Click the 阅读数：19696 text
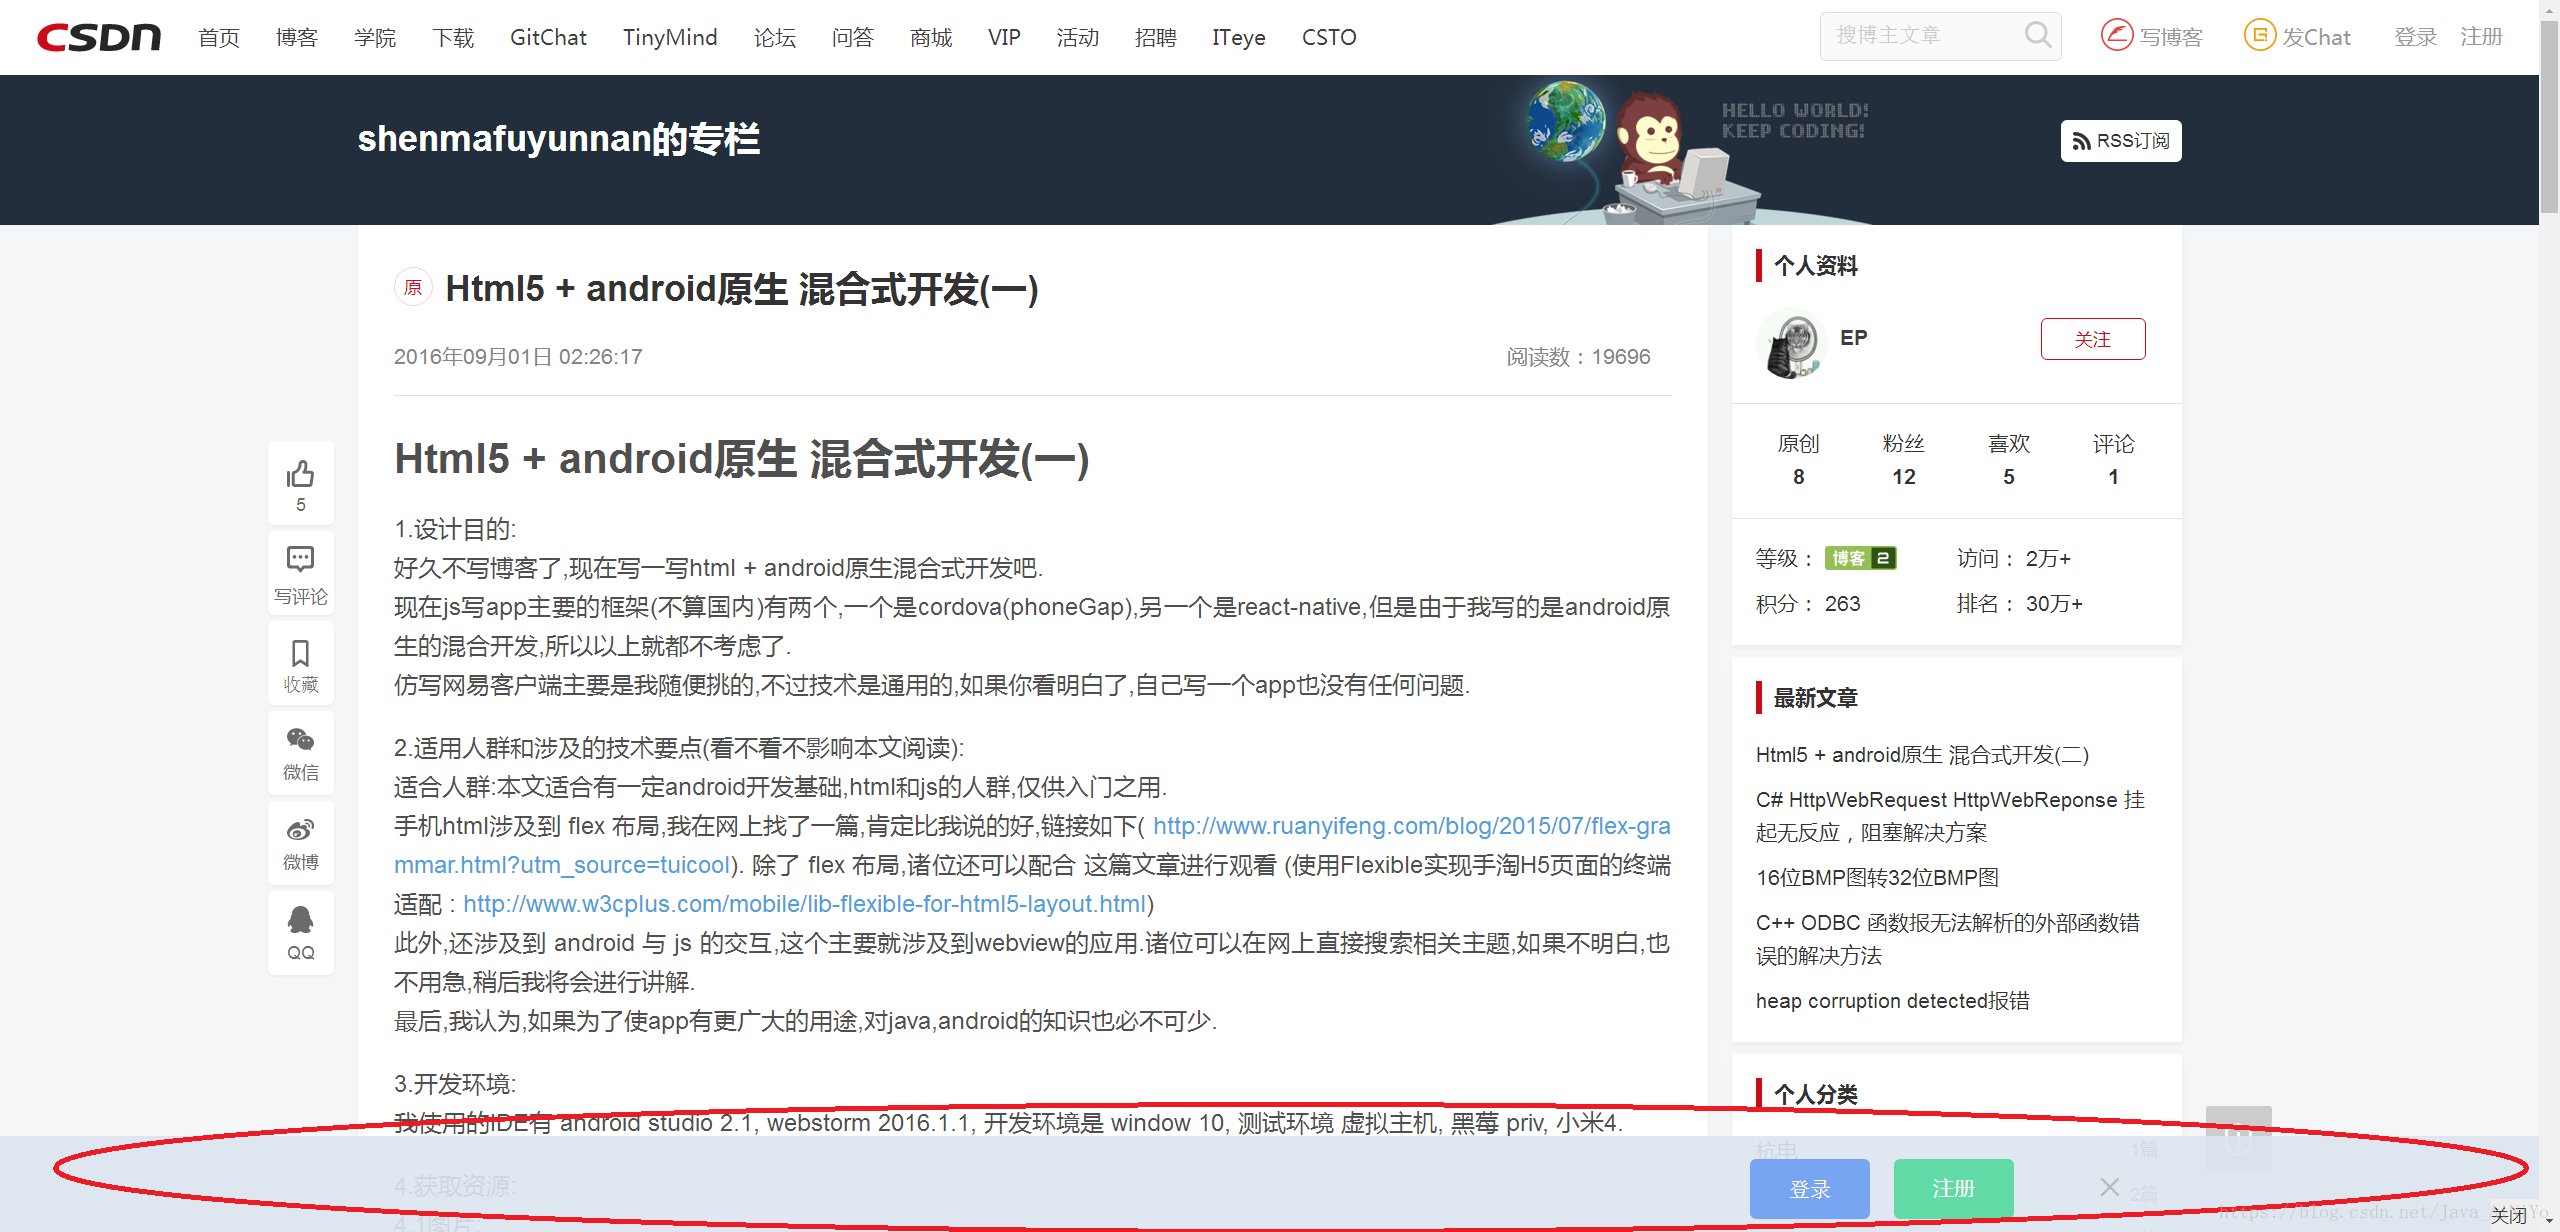 click(x=1579, y=357)
